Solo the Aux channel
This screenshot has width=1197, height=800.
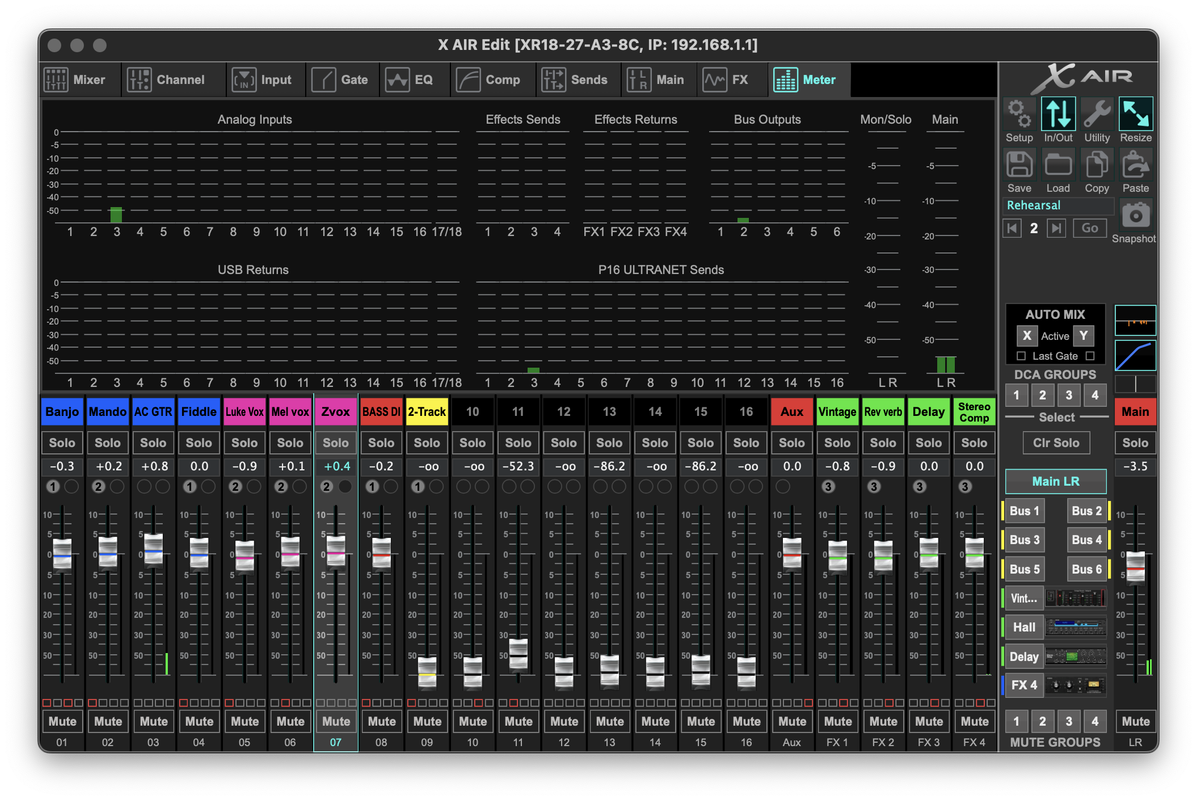(792, 443)
